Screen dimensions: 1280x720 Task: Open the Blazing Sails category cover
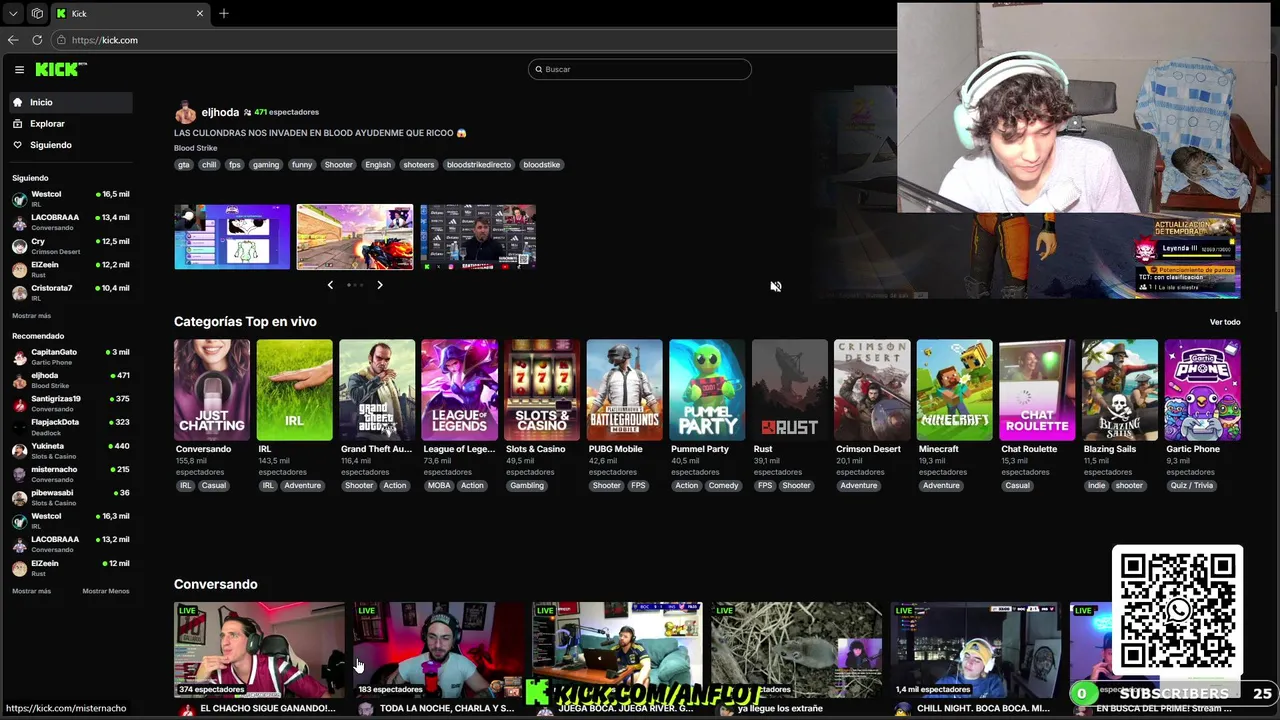[1120, 390]
